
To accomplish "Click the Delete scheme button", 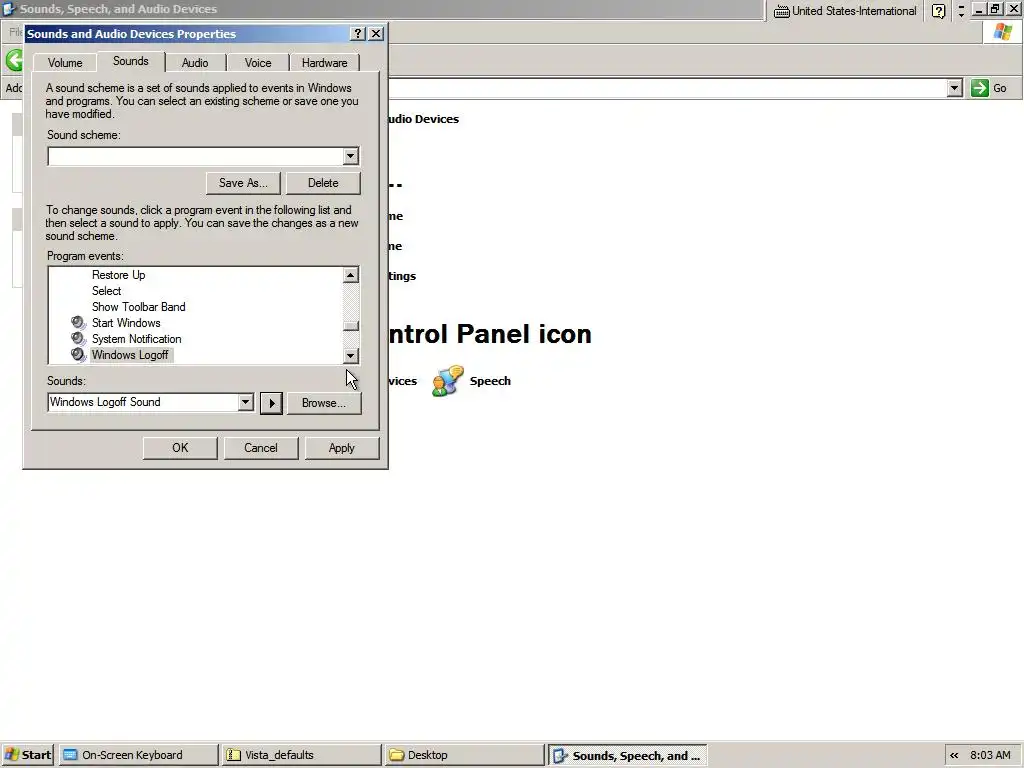I will tap(323, 183).
